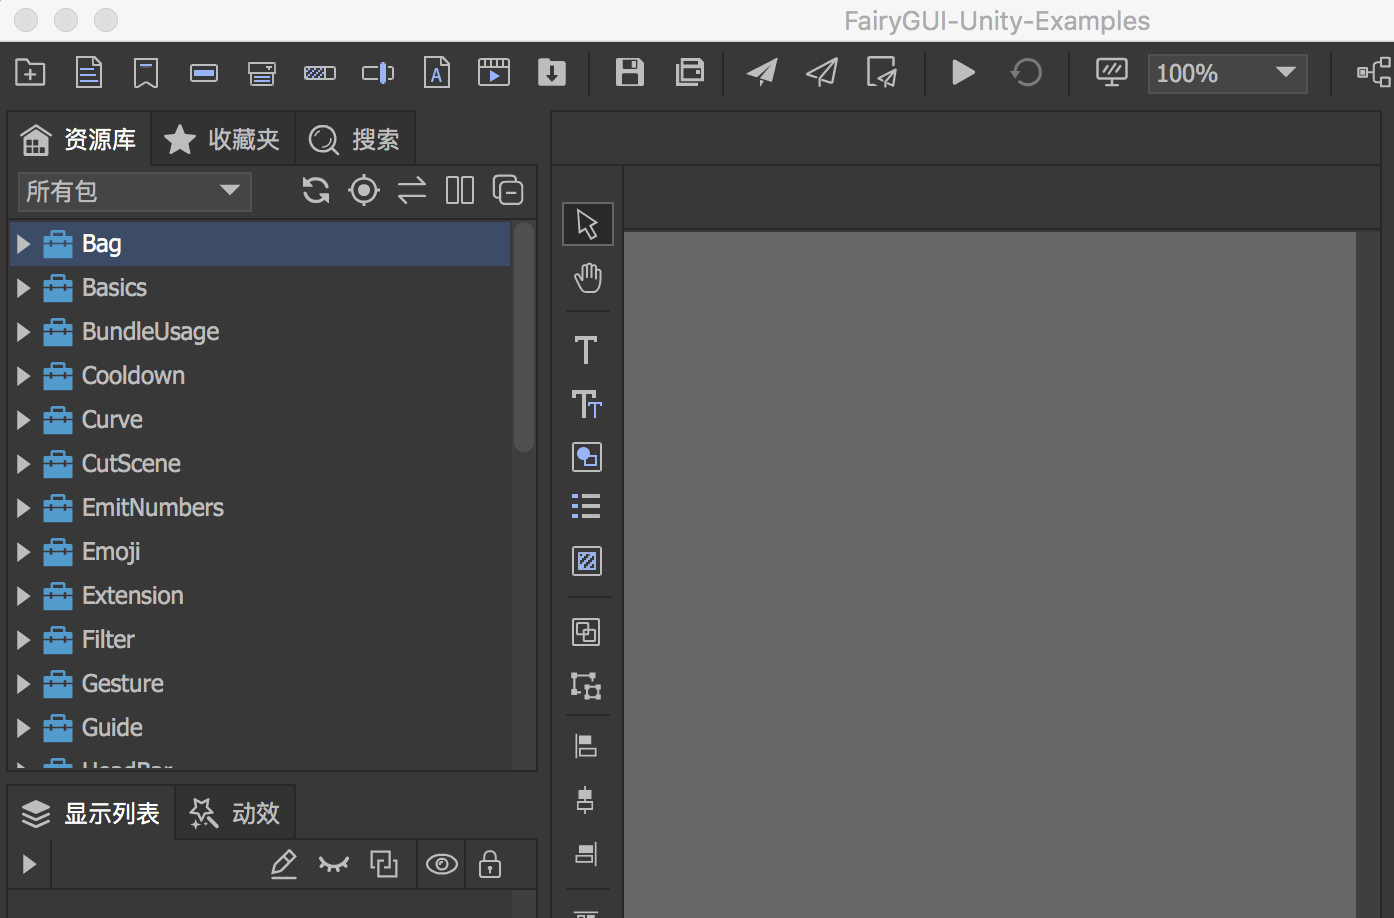The image size is (1394, 918).
Task: Select the Cooldown package
Action: [x=133, y=376]
